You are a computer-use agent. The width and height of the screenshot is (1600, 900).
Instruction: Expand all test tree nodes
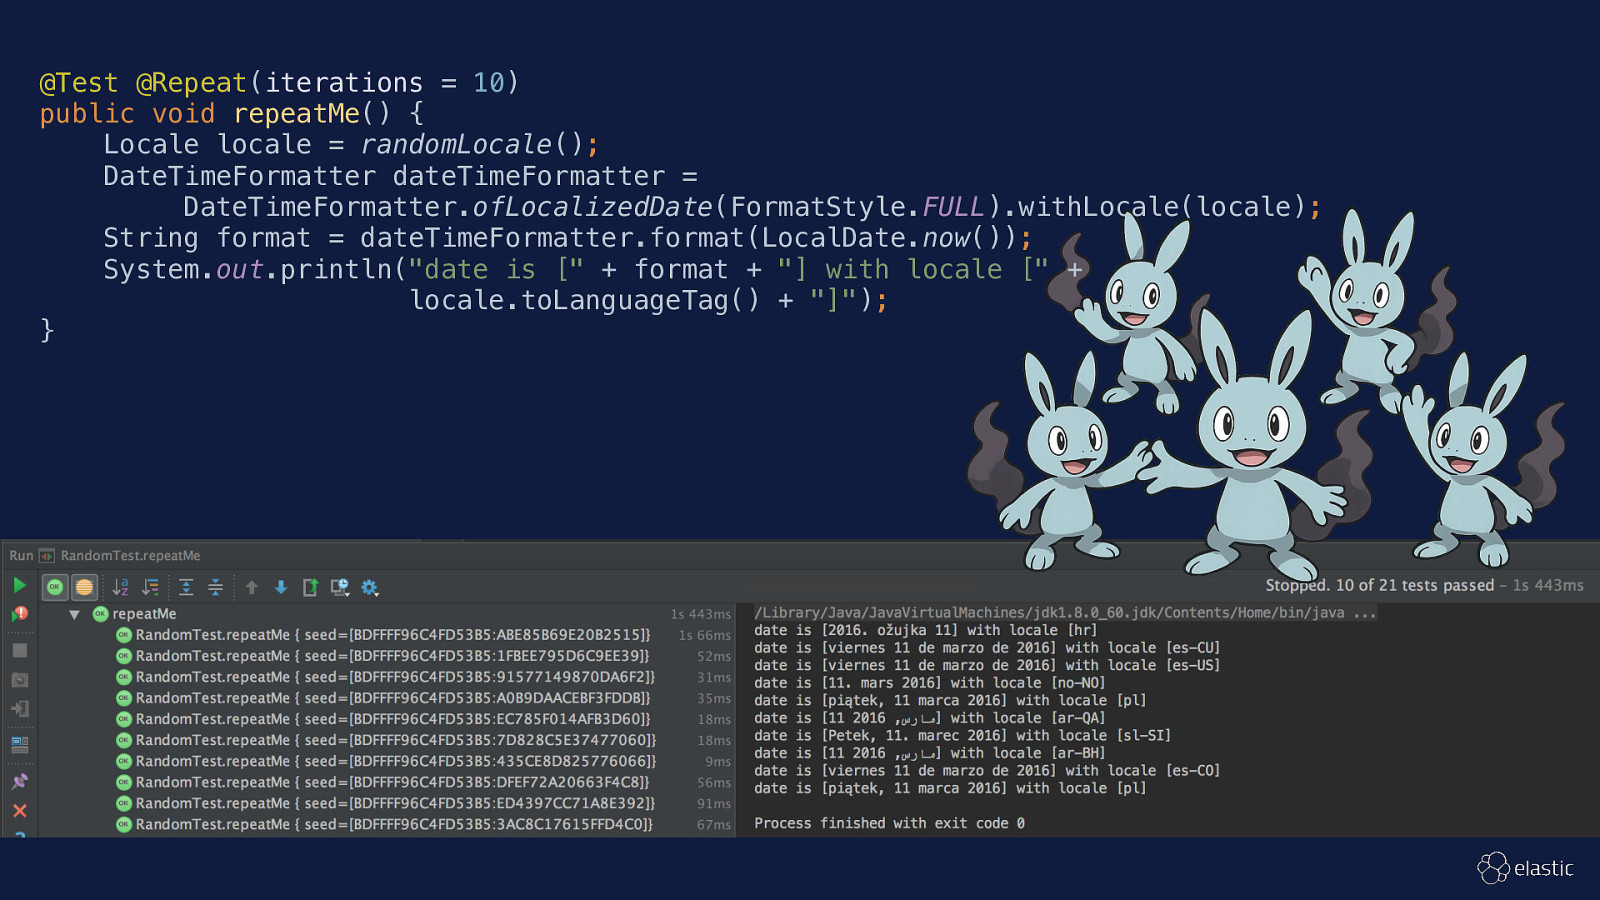coord(186,588)
